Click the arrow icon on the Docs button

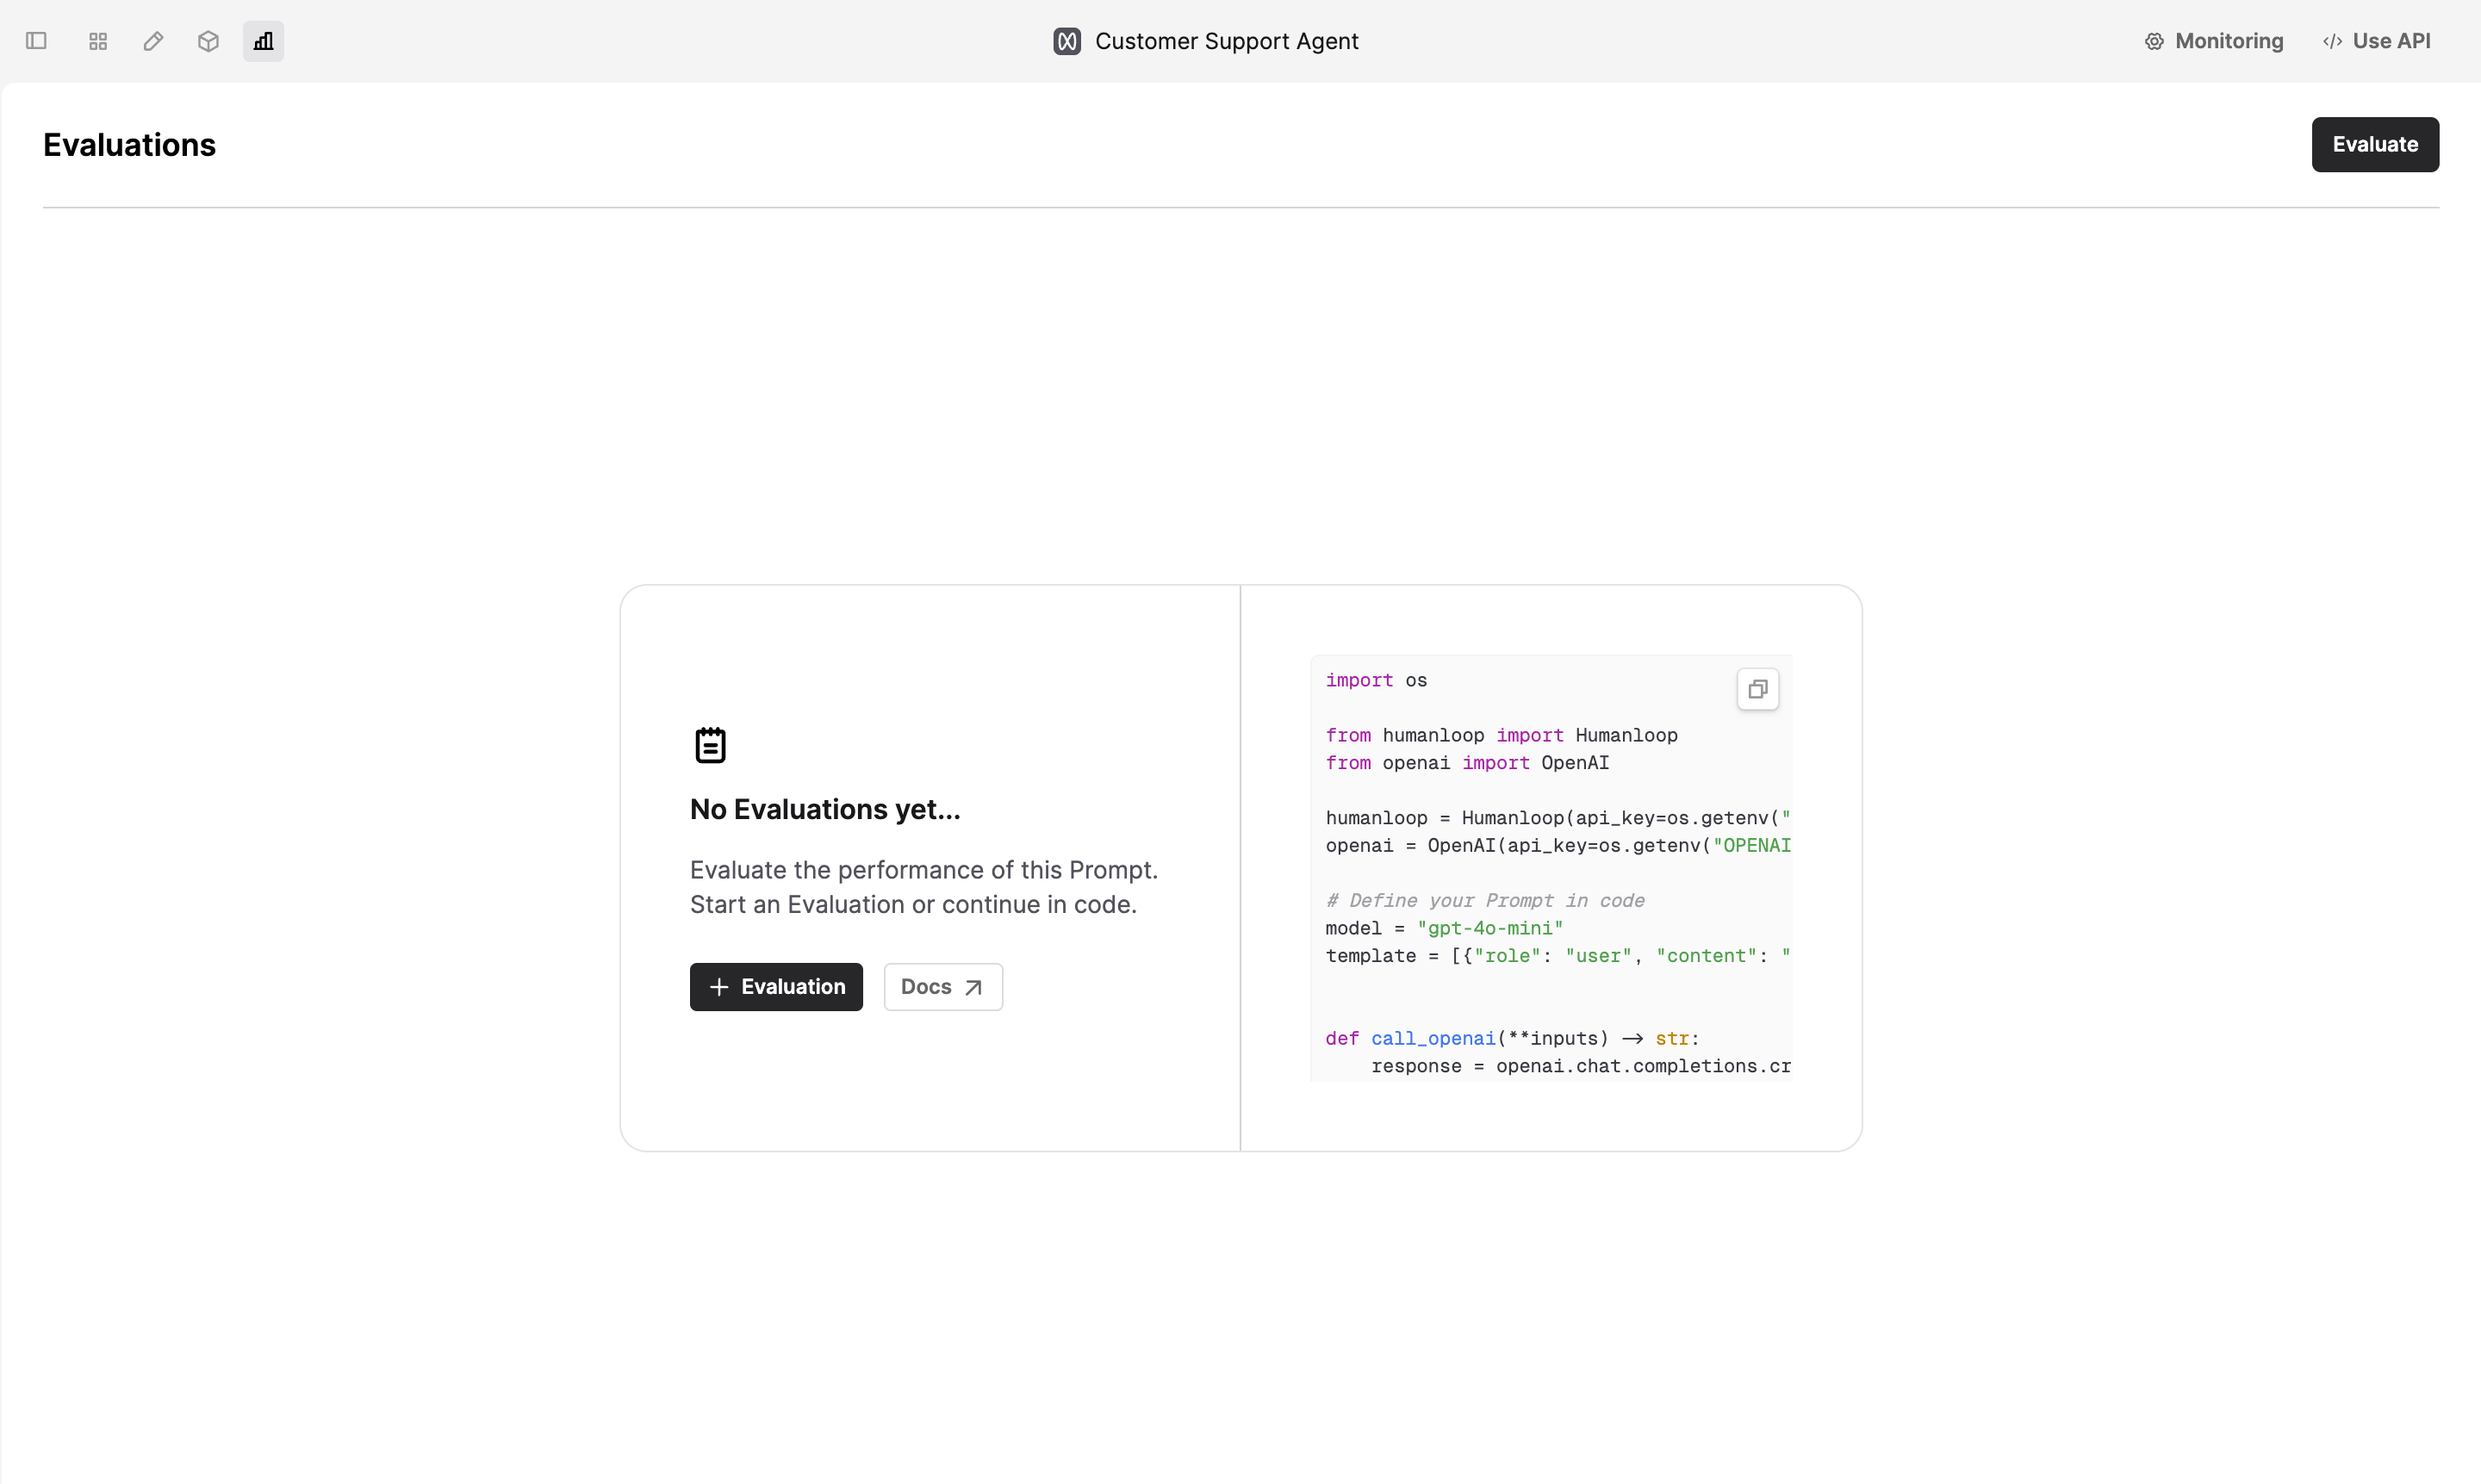973,988
